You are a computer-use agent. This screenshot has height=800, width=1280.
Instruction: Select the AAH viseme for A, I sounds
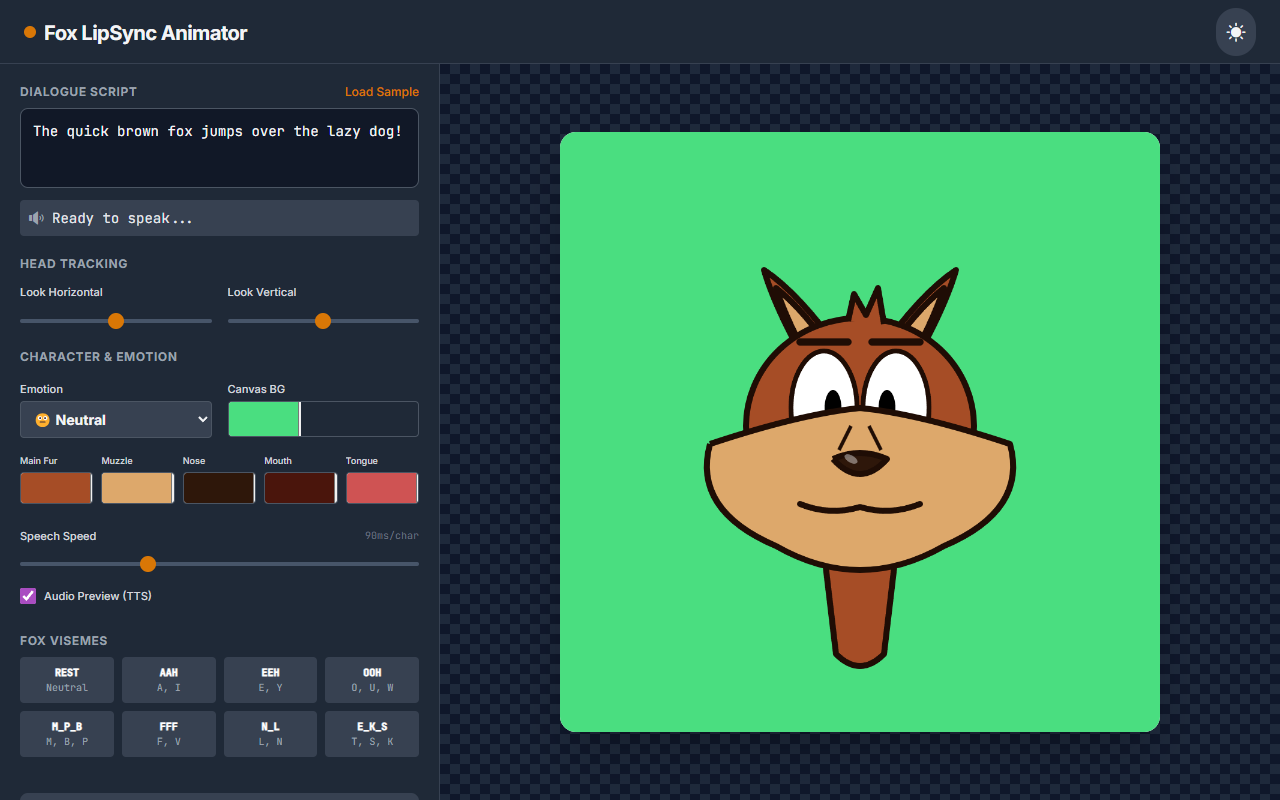coord(168,680)
